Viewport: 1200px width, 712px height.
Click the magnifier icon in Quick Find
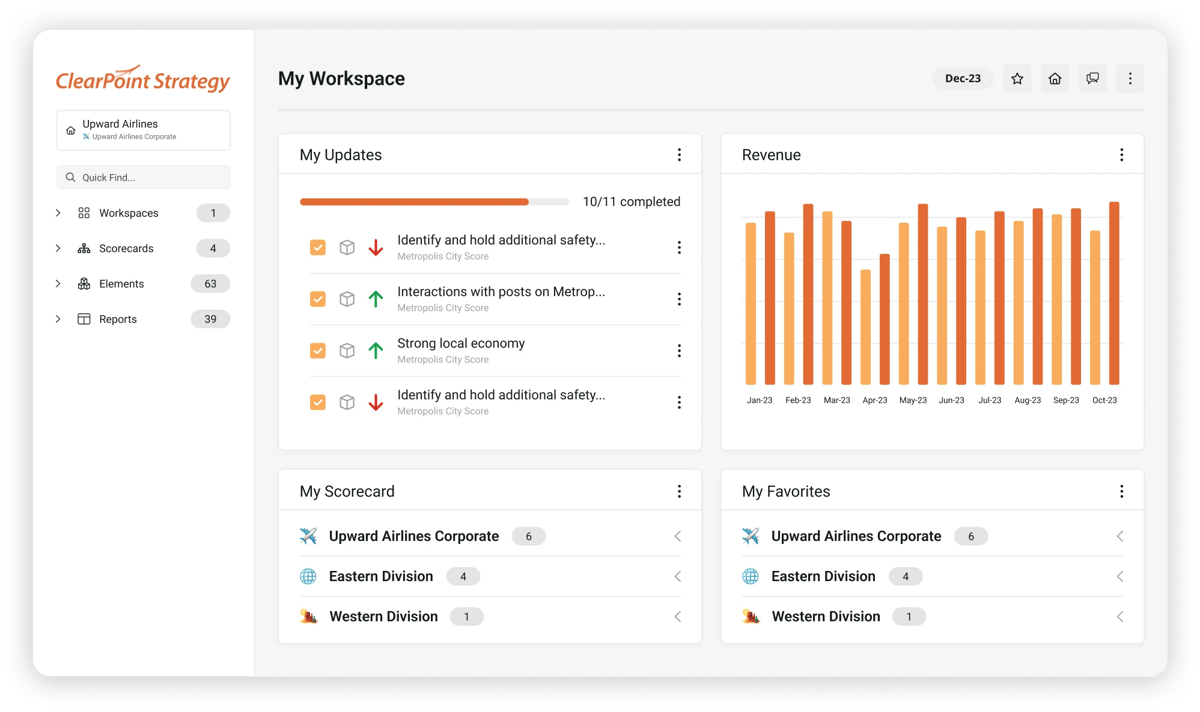point(70,178)
